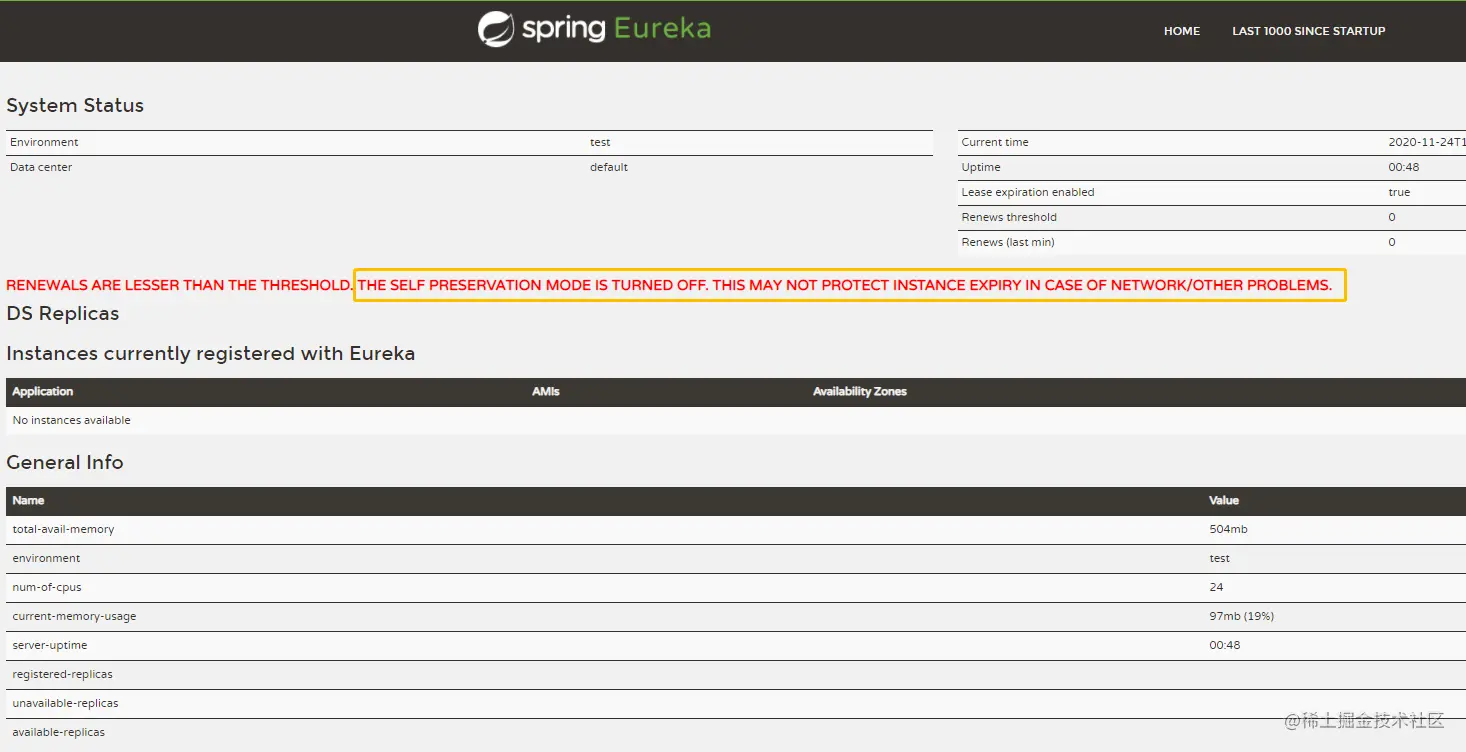Select the server-uptime row name
Image resolution: width=1466 pixels, height=752 pixels.
click(x=50, y=646)
